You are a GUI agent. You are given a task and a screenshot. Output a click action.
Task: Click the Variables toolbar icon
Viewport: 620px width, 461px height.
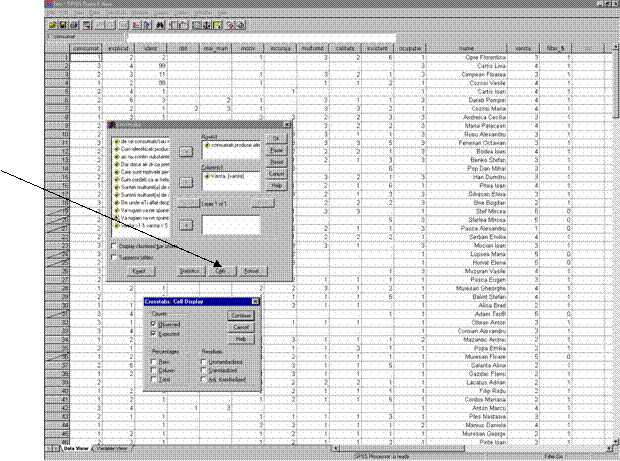point(147,25)
